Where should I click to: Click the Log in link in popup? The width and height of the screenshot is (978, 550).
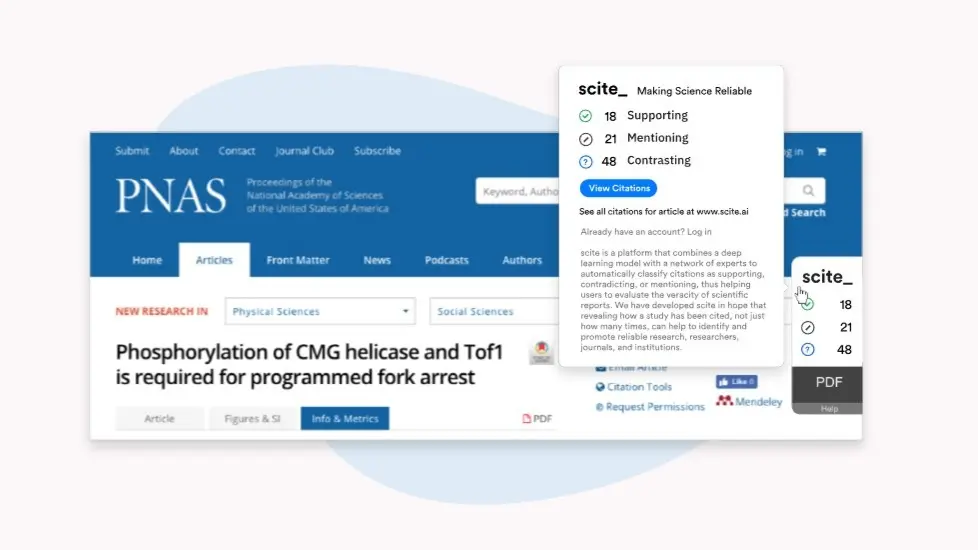[699, 232]
